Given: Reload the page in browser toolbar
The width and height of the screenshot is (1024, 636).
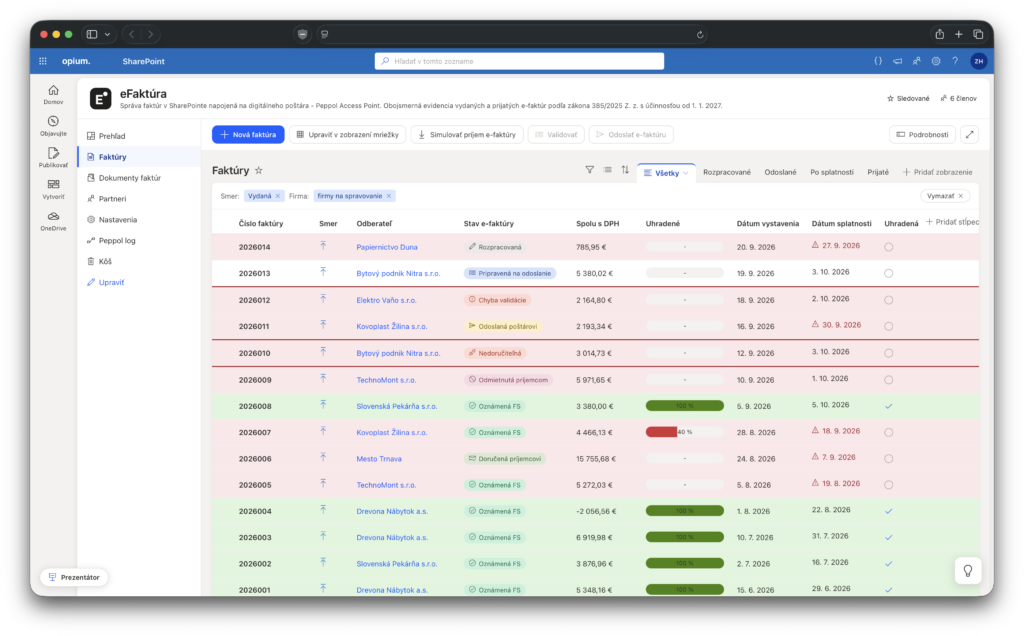Looking at the screenshot, I should (x=700, y=35).
